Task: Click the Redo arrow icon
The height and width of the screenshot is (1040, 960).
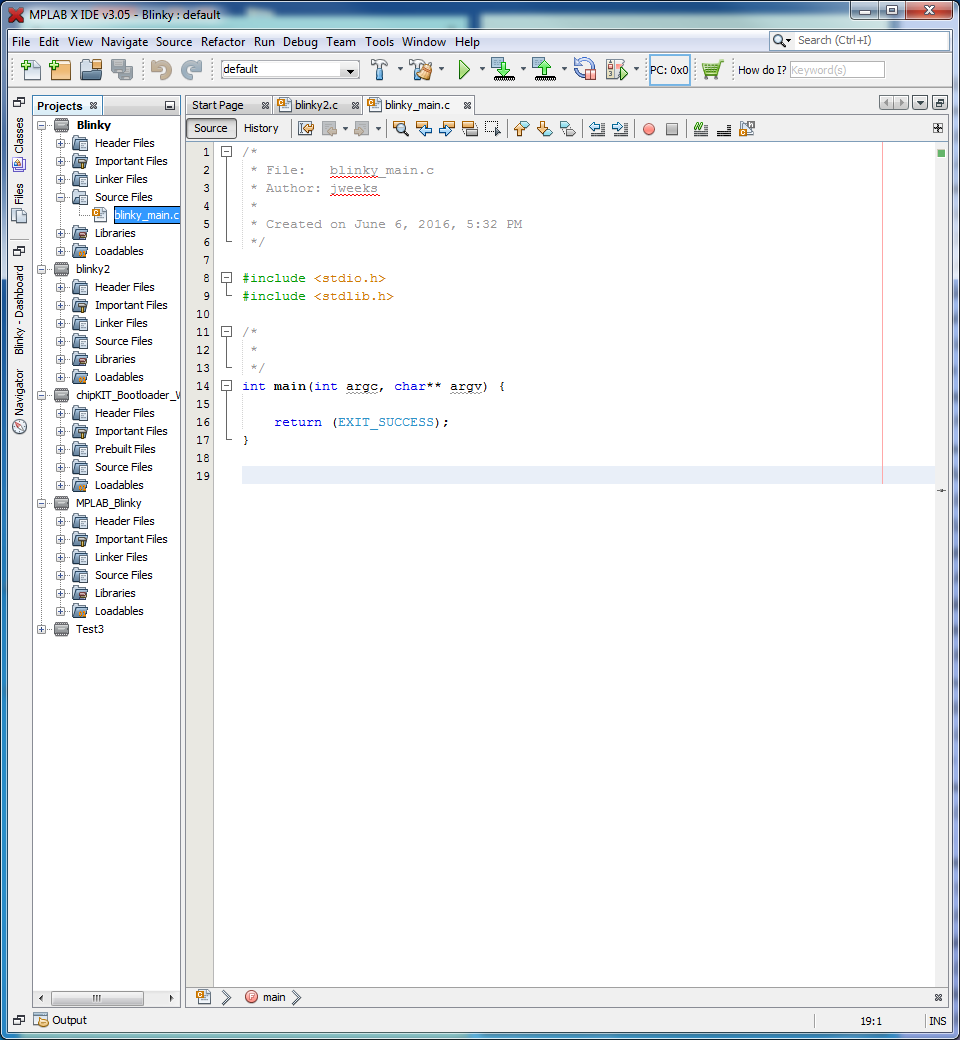Action: (x=192, y=69)
